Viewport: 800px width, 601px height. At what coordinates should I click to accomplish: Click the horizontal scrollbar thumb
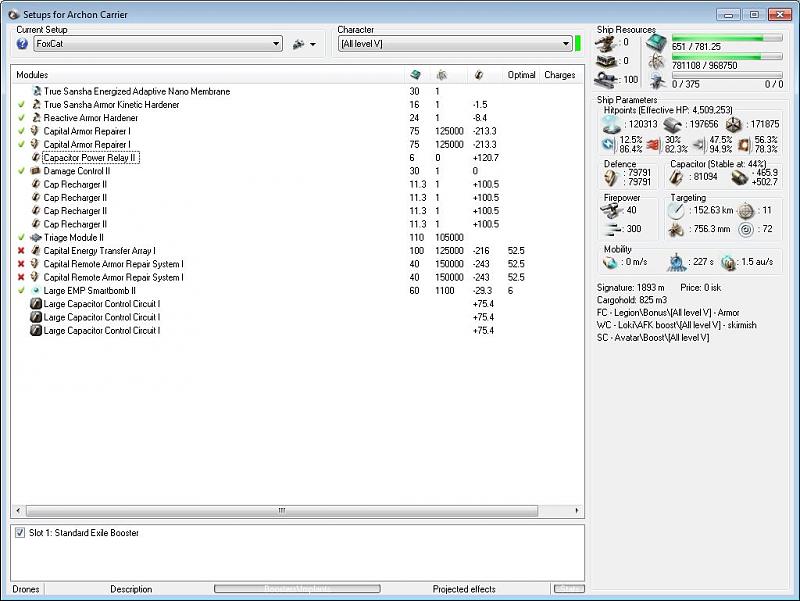282,511
